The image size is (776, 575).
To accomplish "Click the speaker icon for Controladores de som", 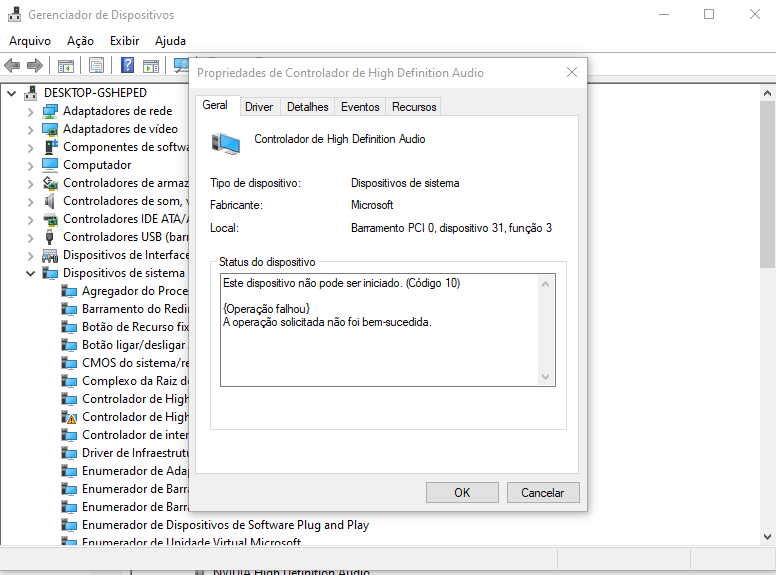I will click(x=49, y=201).
